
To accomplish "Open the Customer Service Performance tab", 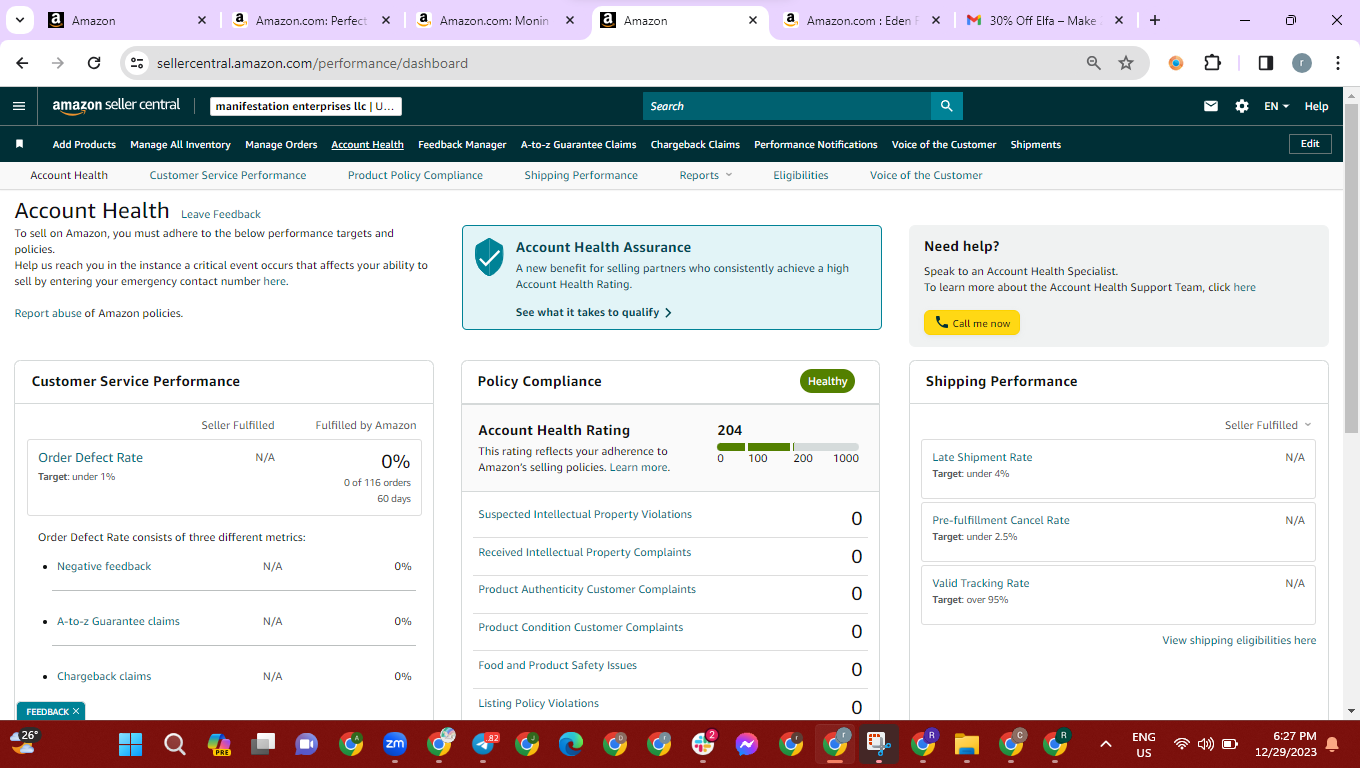I will point(228,175).
